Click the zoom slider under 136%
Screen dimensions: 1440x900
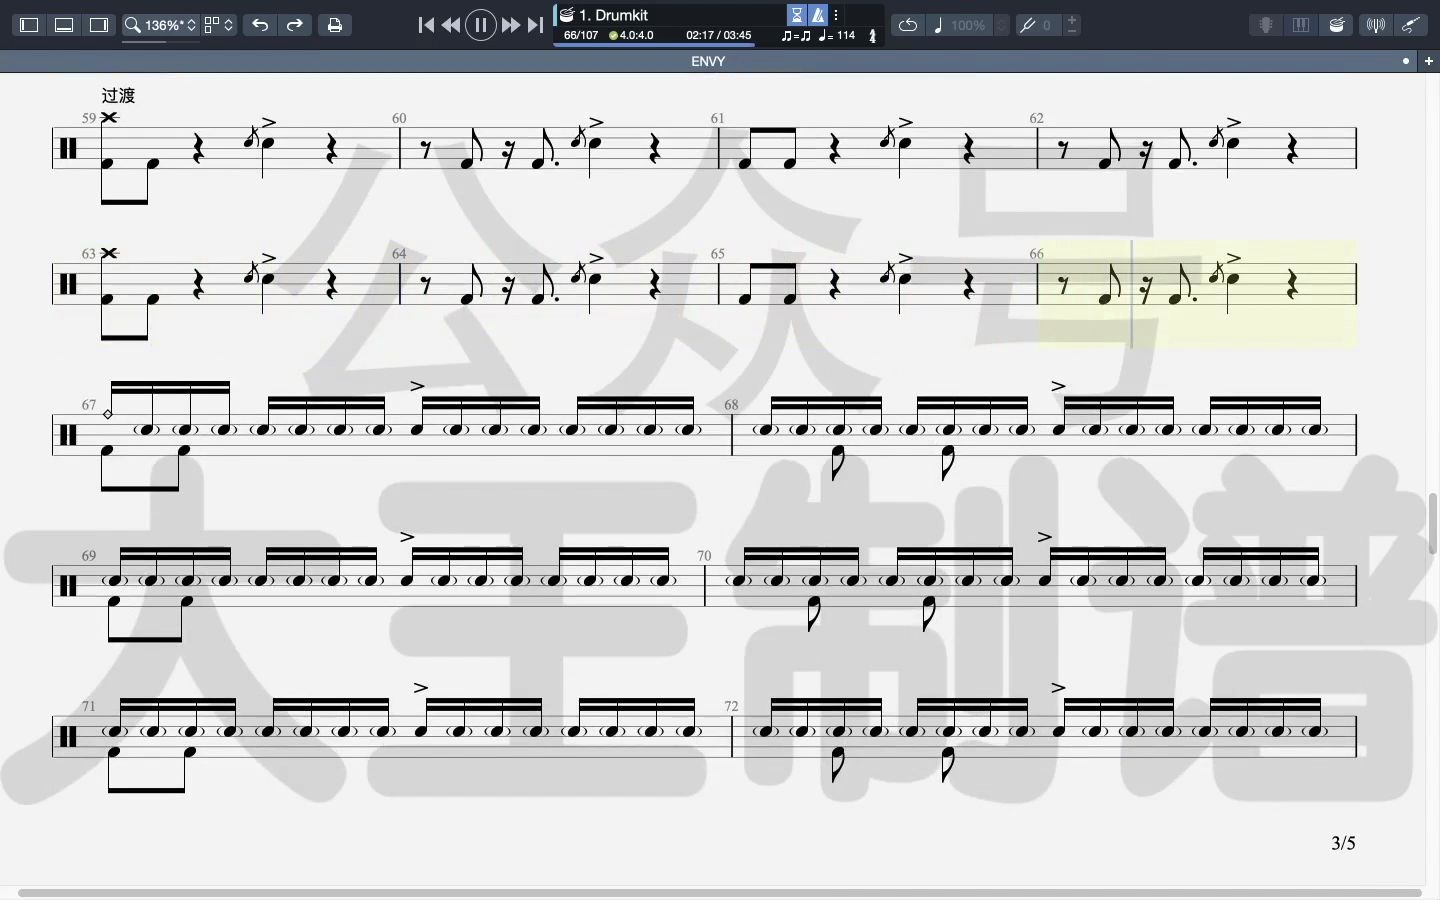(x=160, y=41)
